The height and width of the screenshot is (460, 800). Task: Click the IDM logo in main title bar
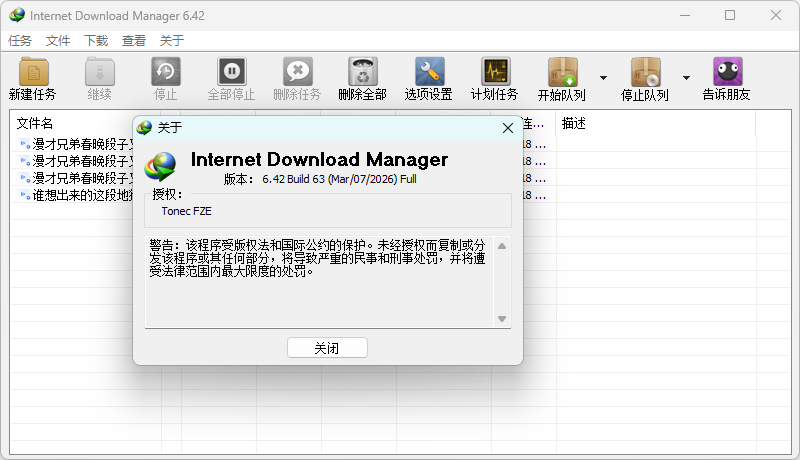[x=17, y=15]
